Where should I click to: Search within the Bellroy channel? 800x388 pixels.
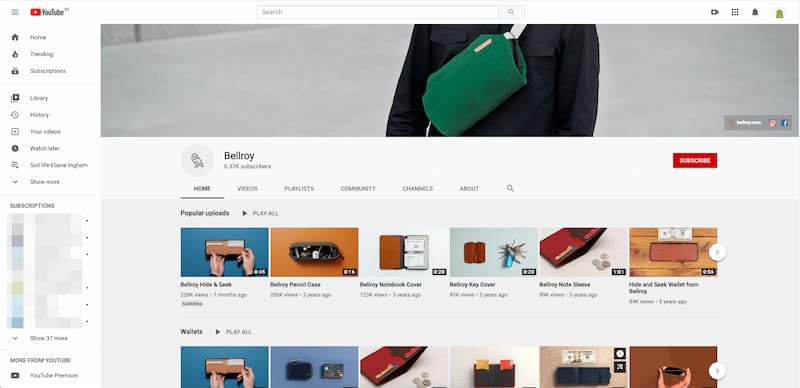(x=510, y=188)
